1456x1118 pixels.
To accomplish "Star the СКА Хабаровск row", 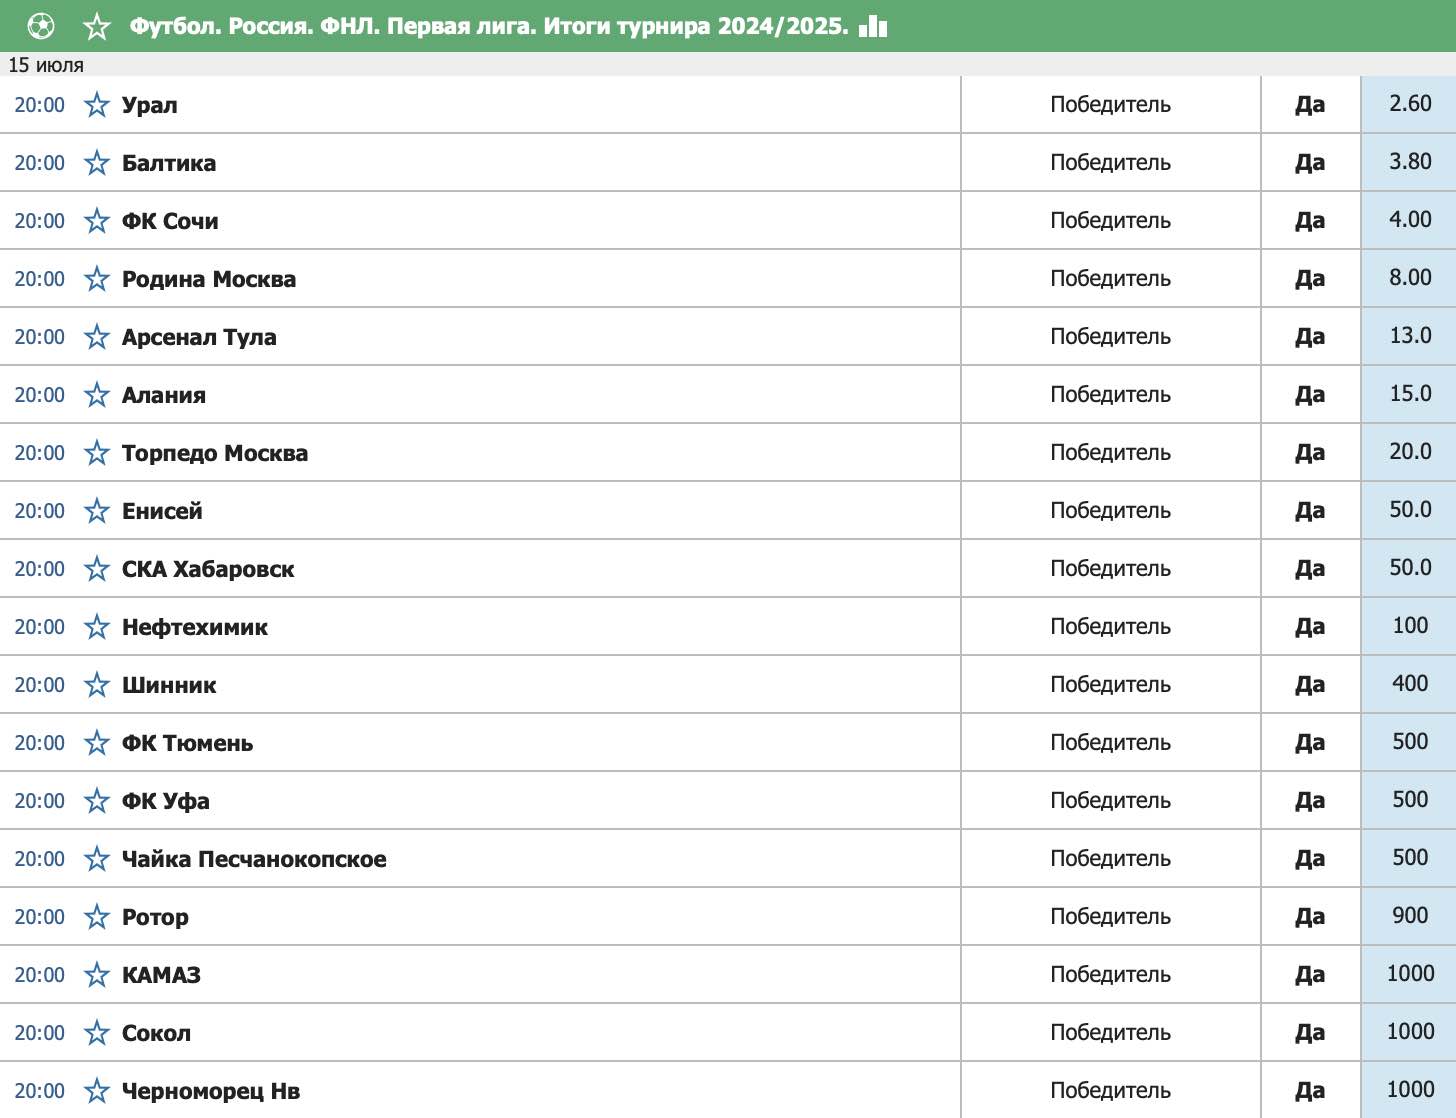I will click(x=97, y=568).
